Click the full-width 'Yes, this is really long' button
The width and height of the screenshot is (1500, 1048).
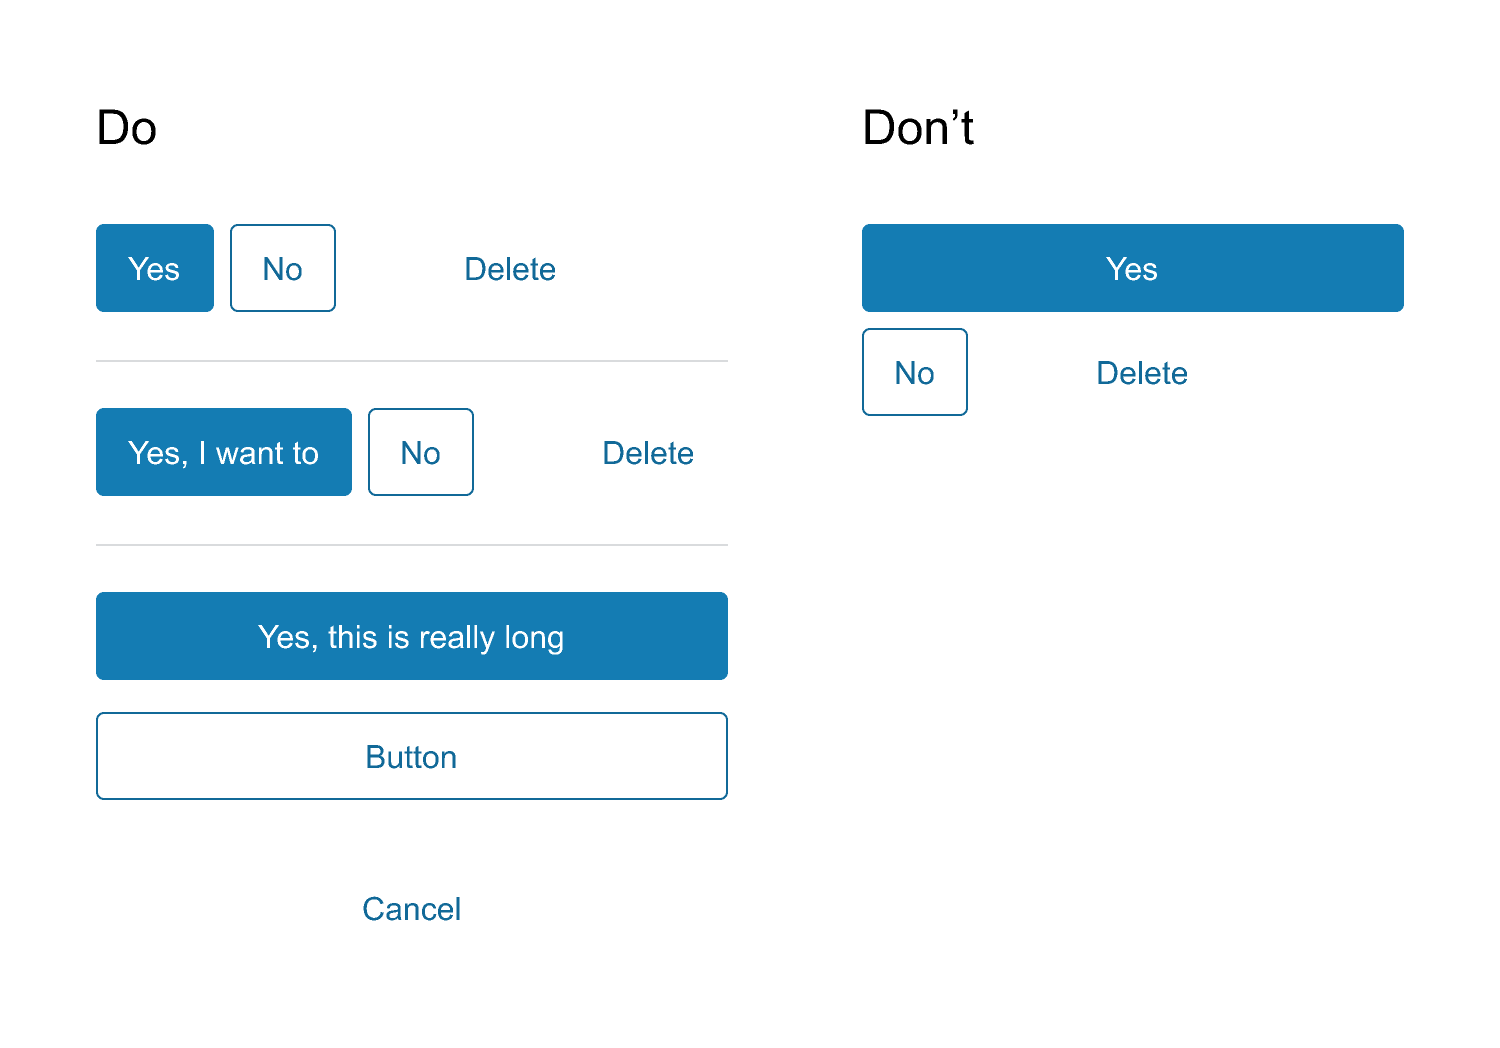pos(411,636)
